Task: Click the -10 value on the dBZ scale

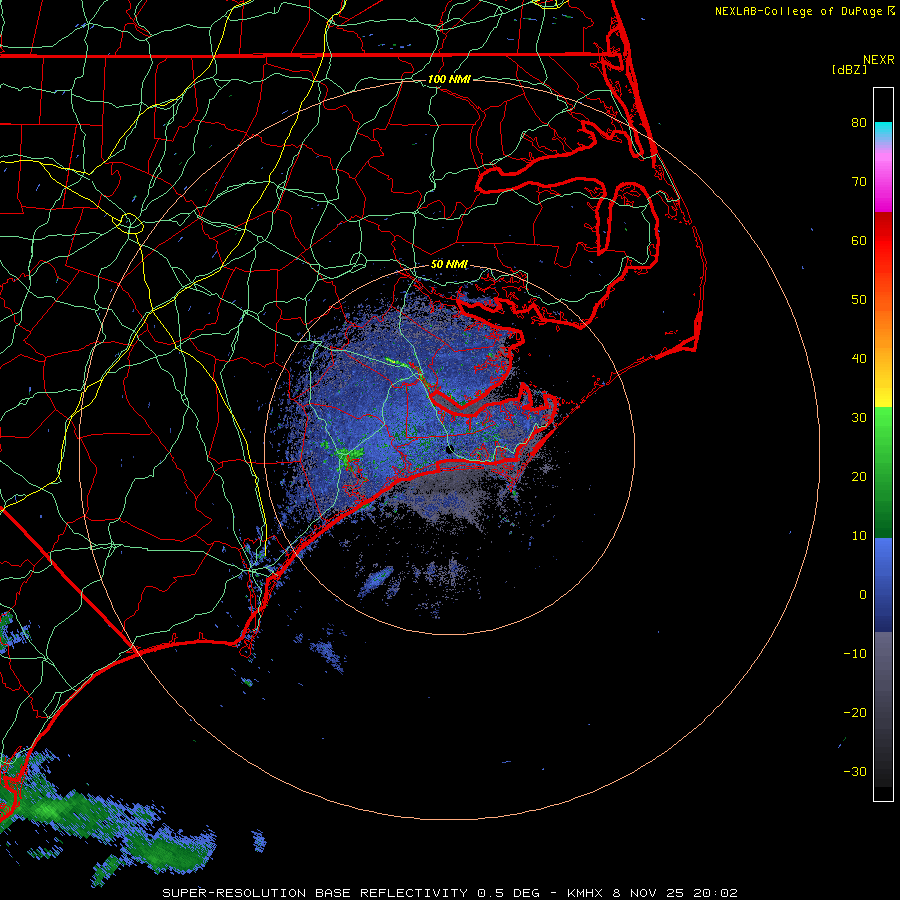Action: click(x=855, y=653)
